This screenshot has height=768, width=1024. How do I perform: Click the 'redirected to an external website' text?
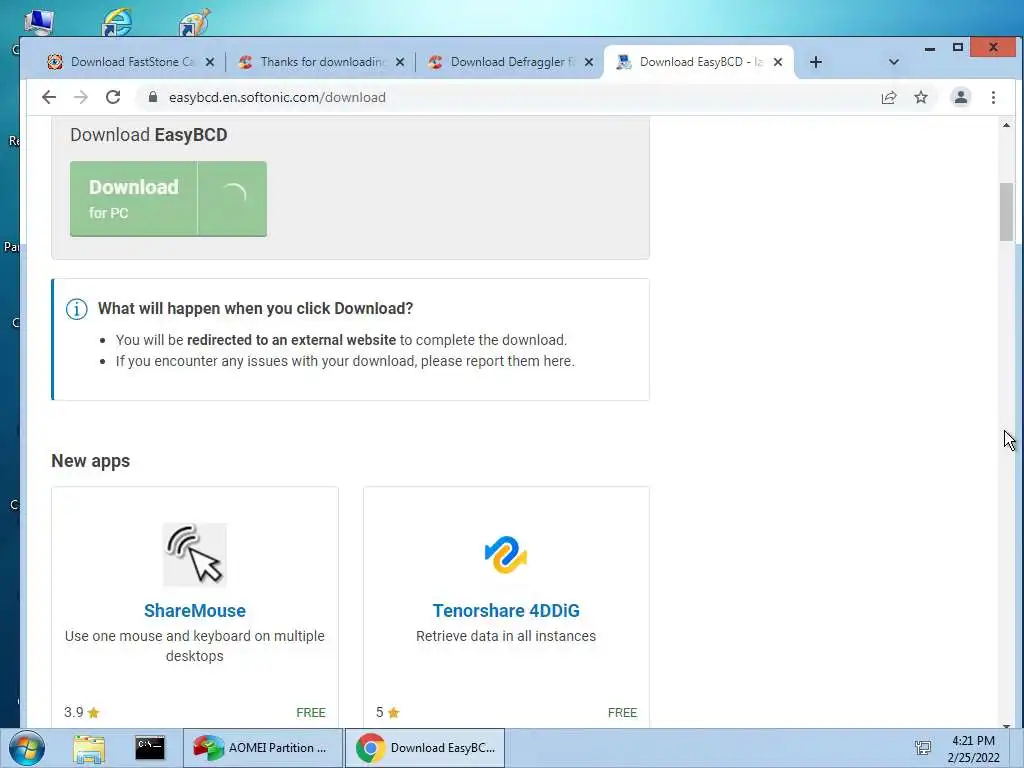[x=291, y=340]
